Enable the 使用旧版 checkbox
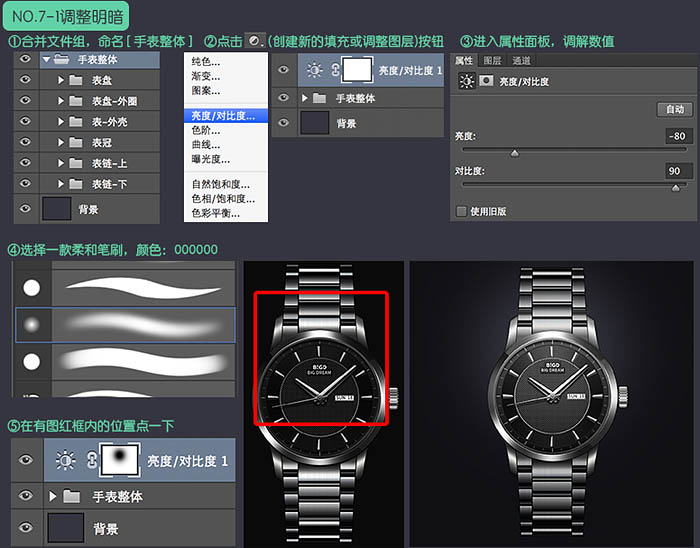The width and height of the screenshot is (700, 548). click(x=461, y=211)
